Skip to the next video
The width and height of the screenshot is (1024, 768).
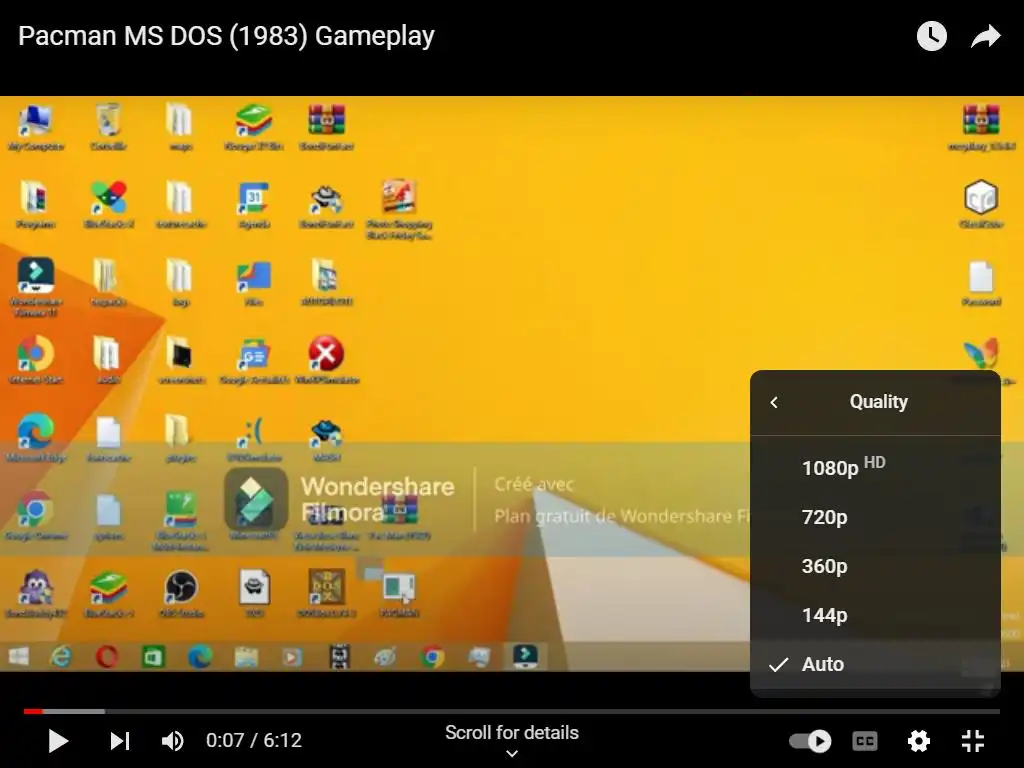click(x=120, y=741)
